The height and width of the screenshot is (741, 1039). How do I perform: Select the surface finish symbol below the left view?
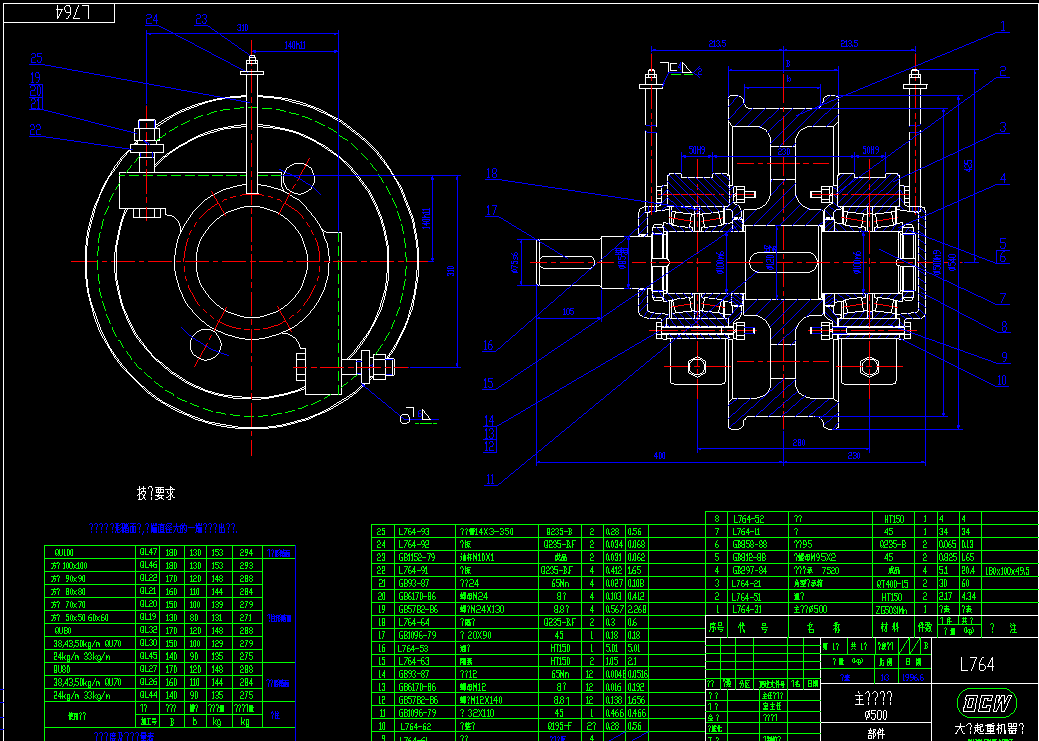412,415
